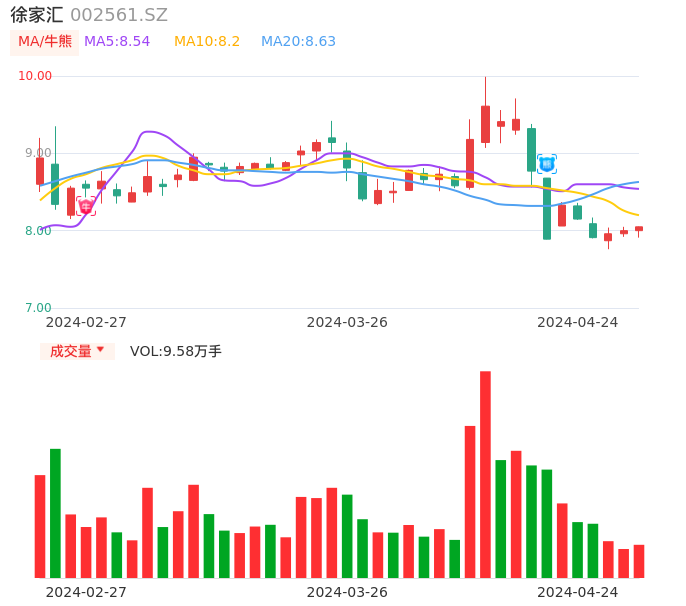Image resolution: width=686 pixels, height=606 pixels.
Task: Click the stock name 徐家汇
Action: pos(37,15)
